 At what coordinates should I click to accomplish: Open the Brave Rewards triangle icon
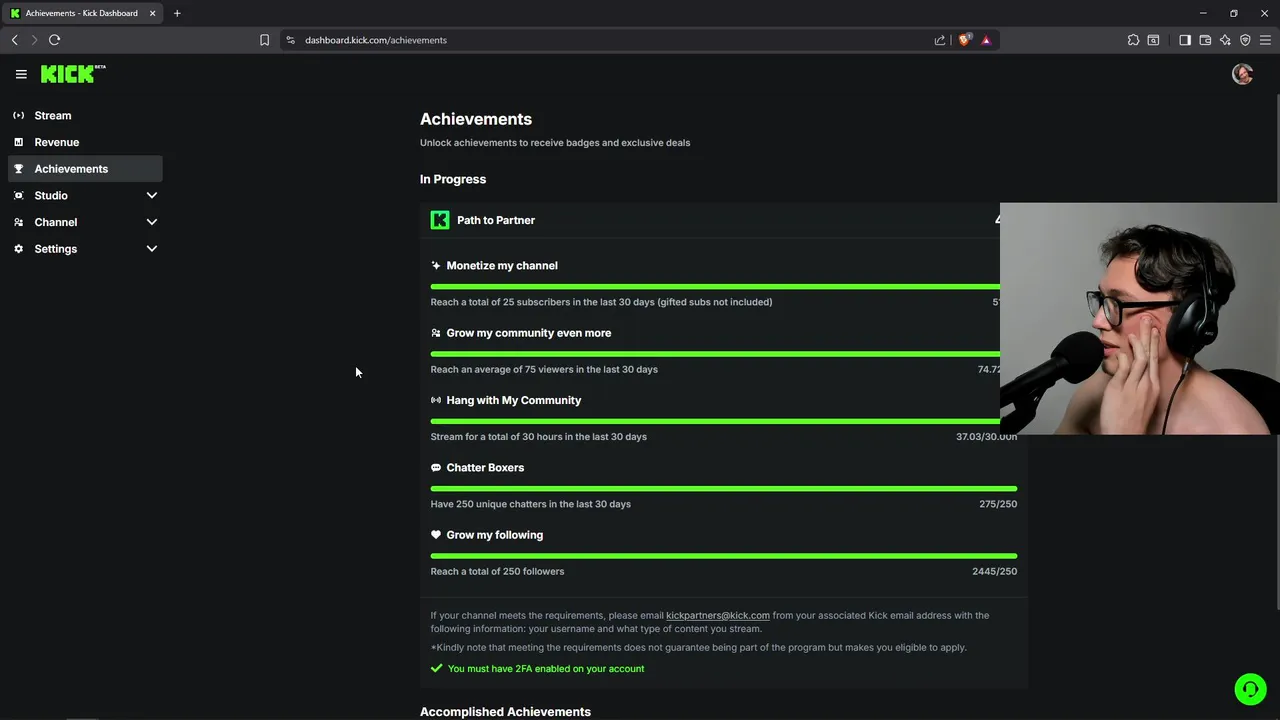pyautogui.click(x=986, y=40)
